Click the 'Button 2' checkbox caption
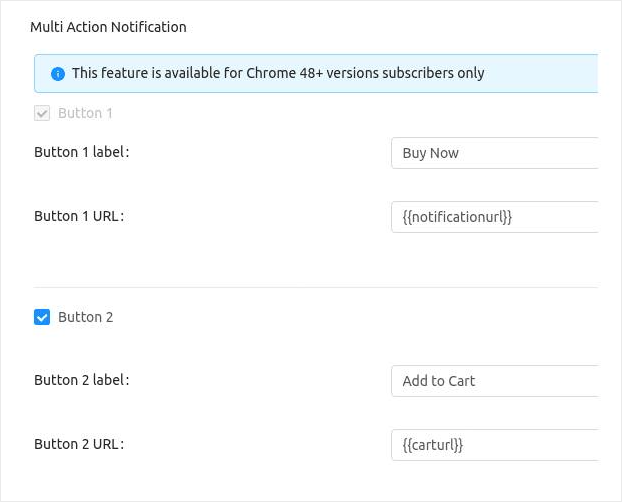This screenshot has height=502, width=622. (86, 317)
